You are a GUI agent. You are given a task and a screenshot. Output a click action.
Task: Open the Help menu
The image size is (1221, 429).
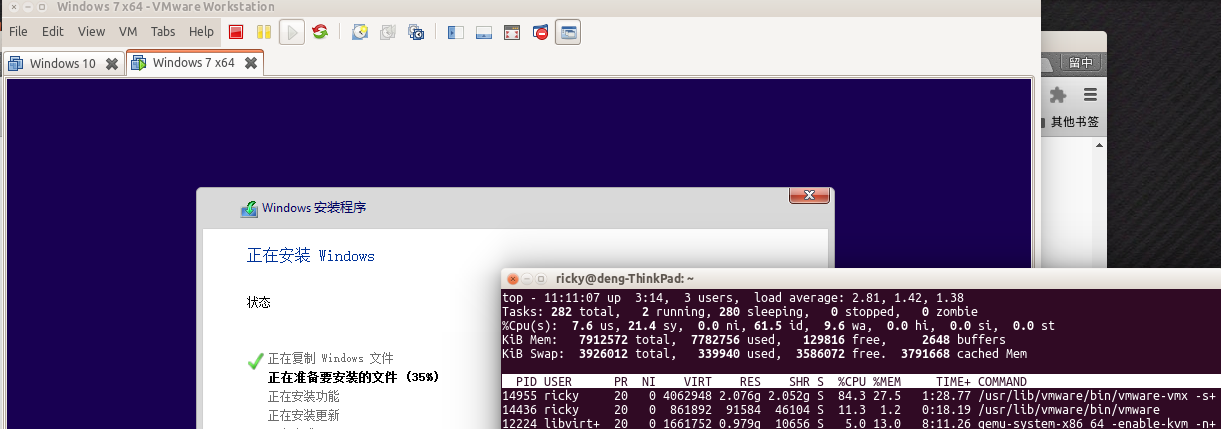(201, 32)
